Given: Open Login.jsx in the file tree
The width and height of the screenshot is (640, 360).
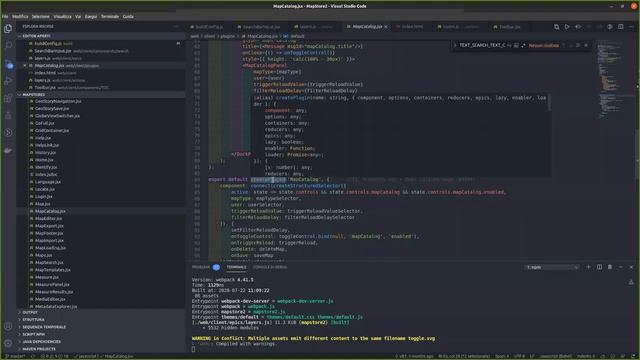Looking at the screenshot, I should click(44, 197).
